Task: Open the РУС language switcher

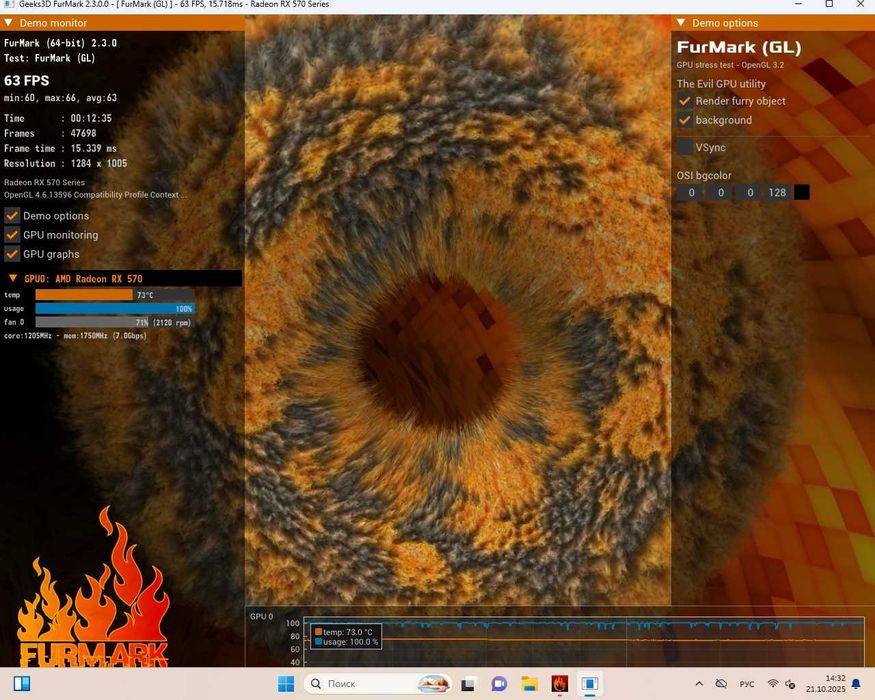Action: pyautogui.click(x=747, y=684)
